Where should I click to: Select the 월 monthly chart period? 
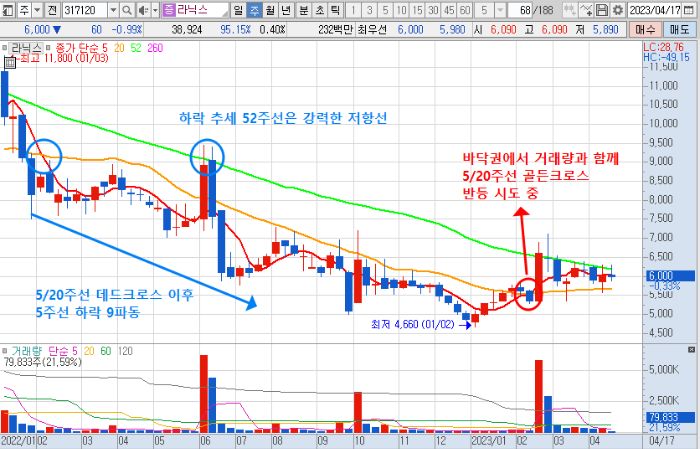tap(270, 9)
